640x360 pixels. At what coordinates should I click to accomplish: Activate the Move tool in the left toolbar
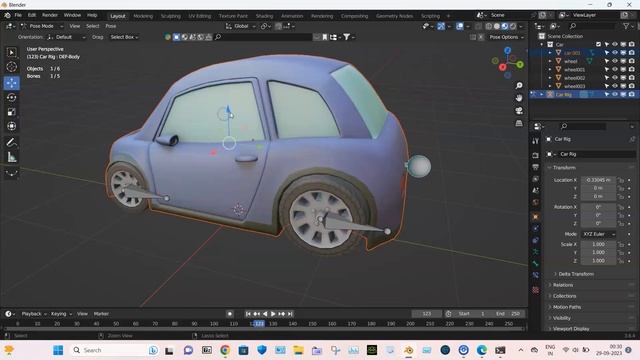pos(11,83)
